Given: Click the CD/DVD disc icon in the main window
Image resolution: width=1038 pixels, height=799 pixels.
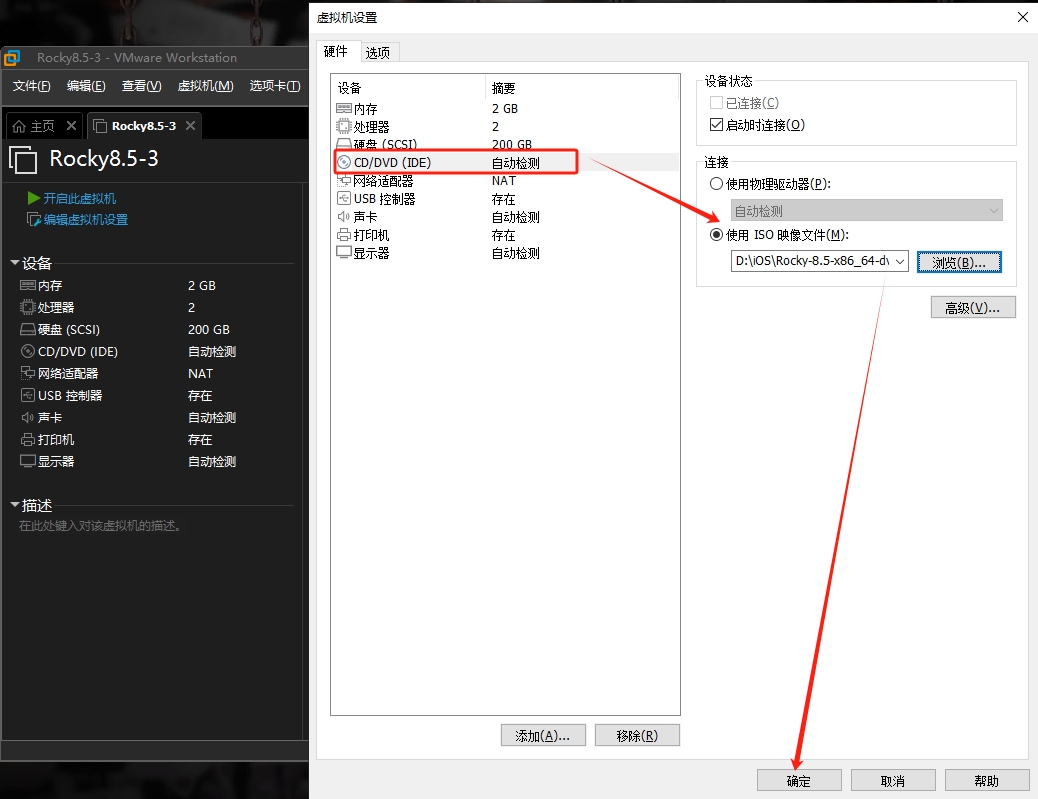Looking at the screenshot, I should [28, 351].
